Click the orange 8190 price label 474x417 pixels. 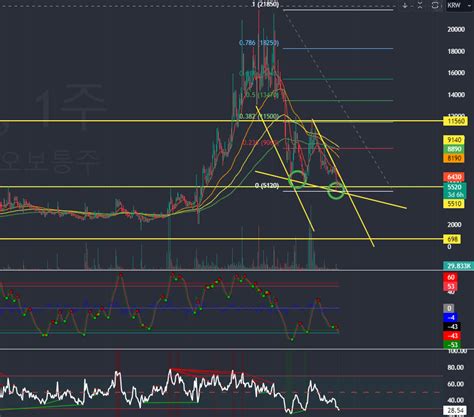(454, 158)
